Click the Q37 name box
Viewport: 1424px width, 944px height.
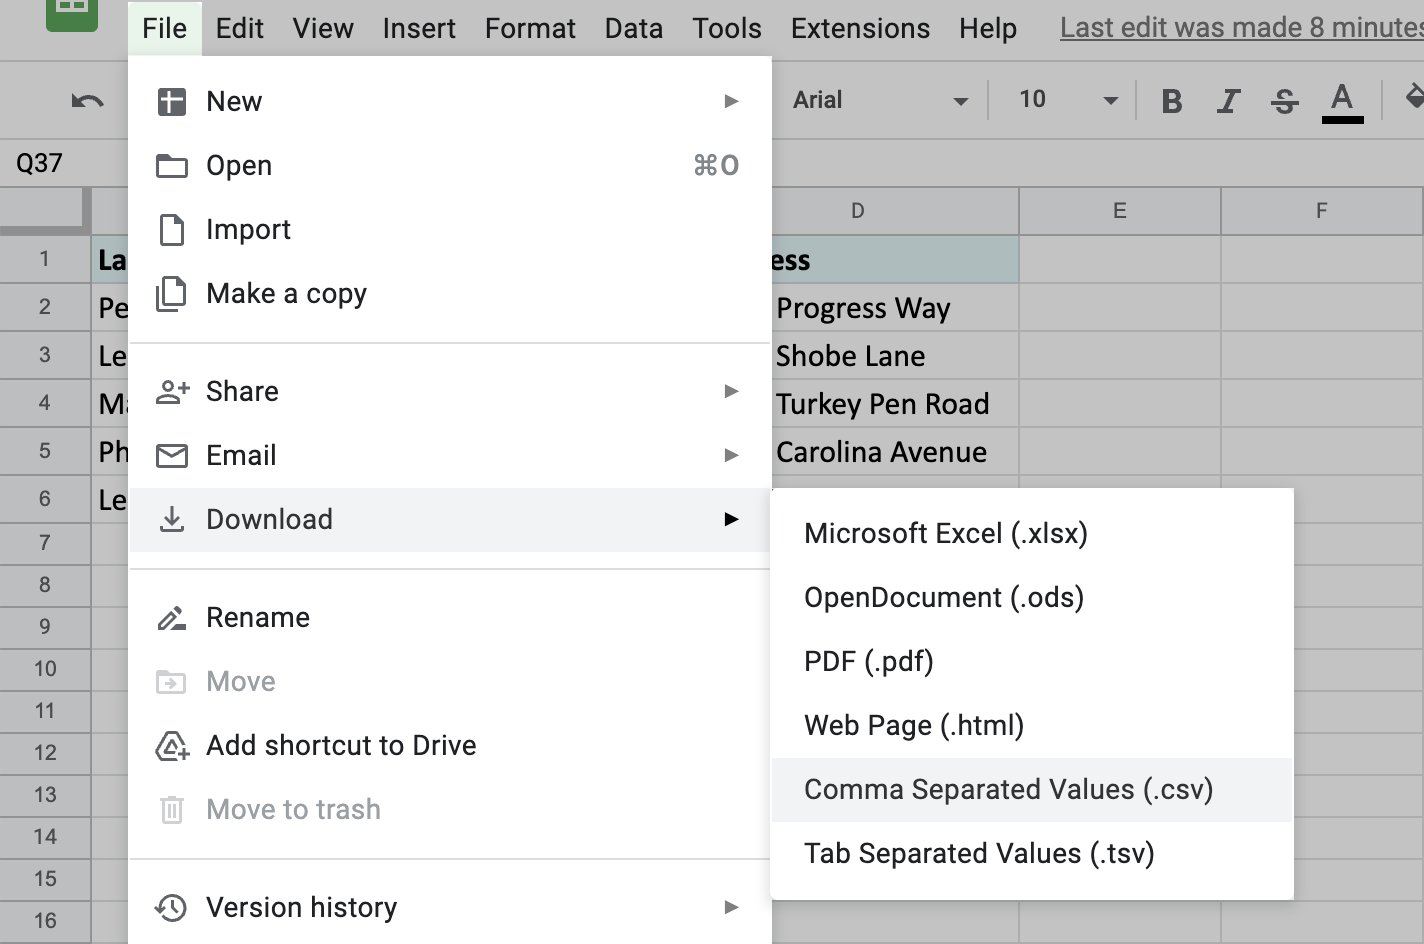point(40,163)
